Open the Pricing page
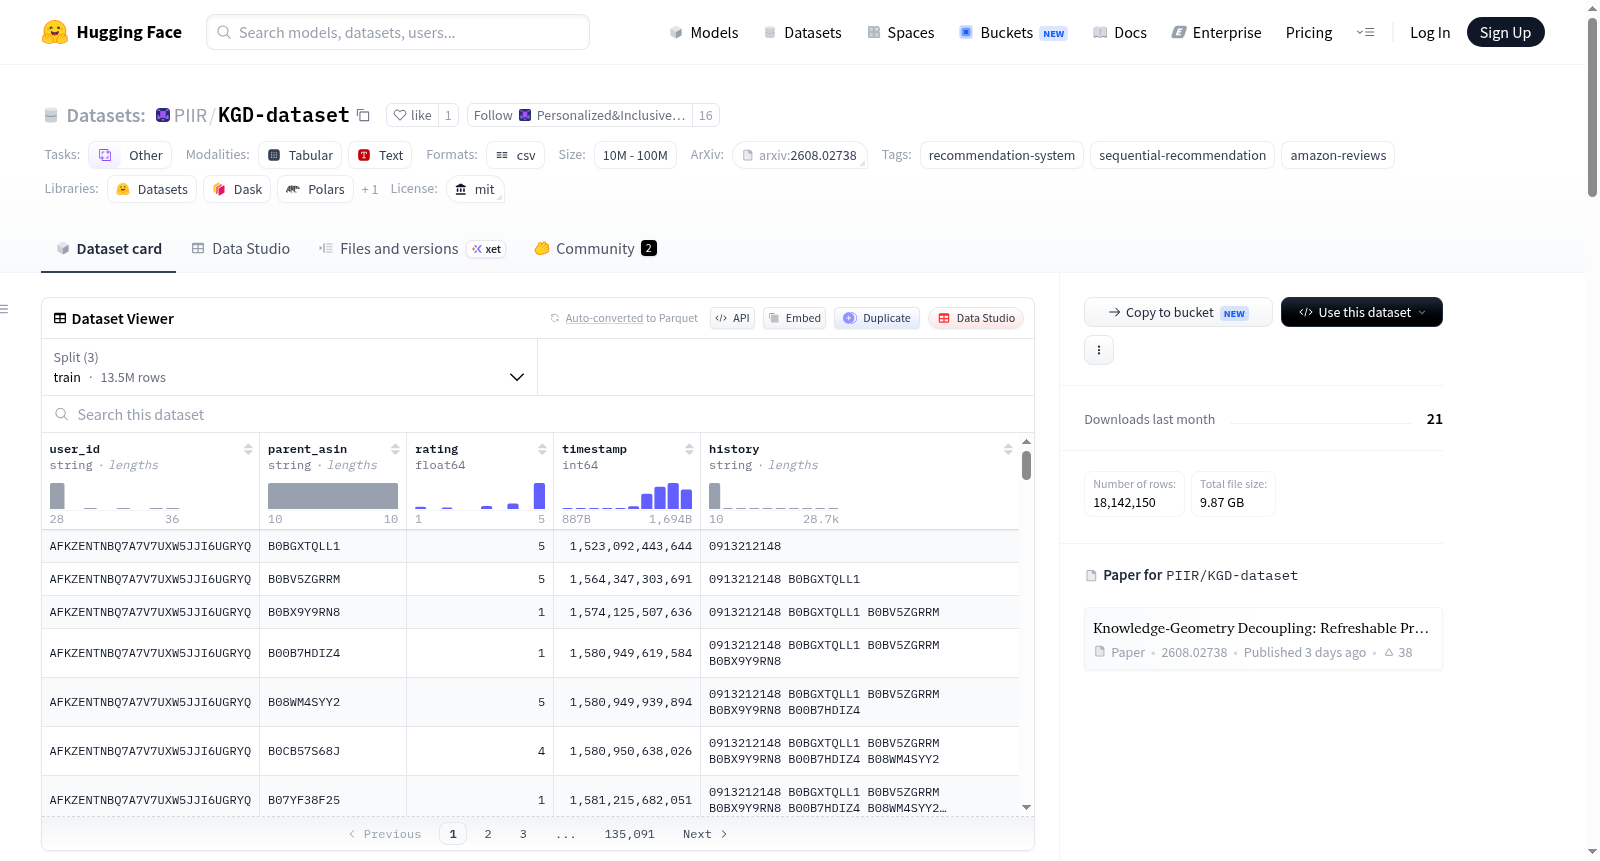This screenshot has height=861, width=1600. pos(1309,33)
